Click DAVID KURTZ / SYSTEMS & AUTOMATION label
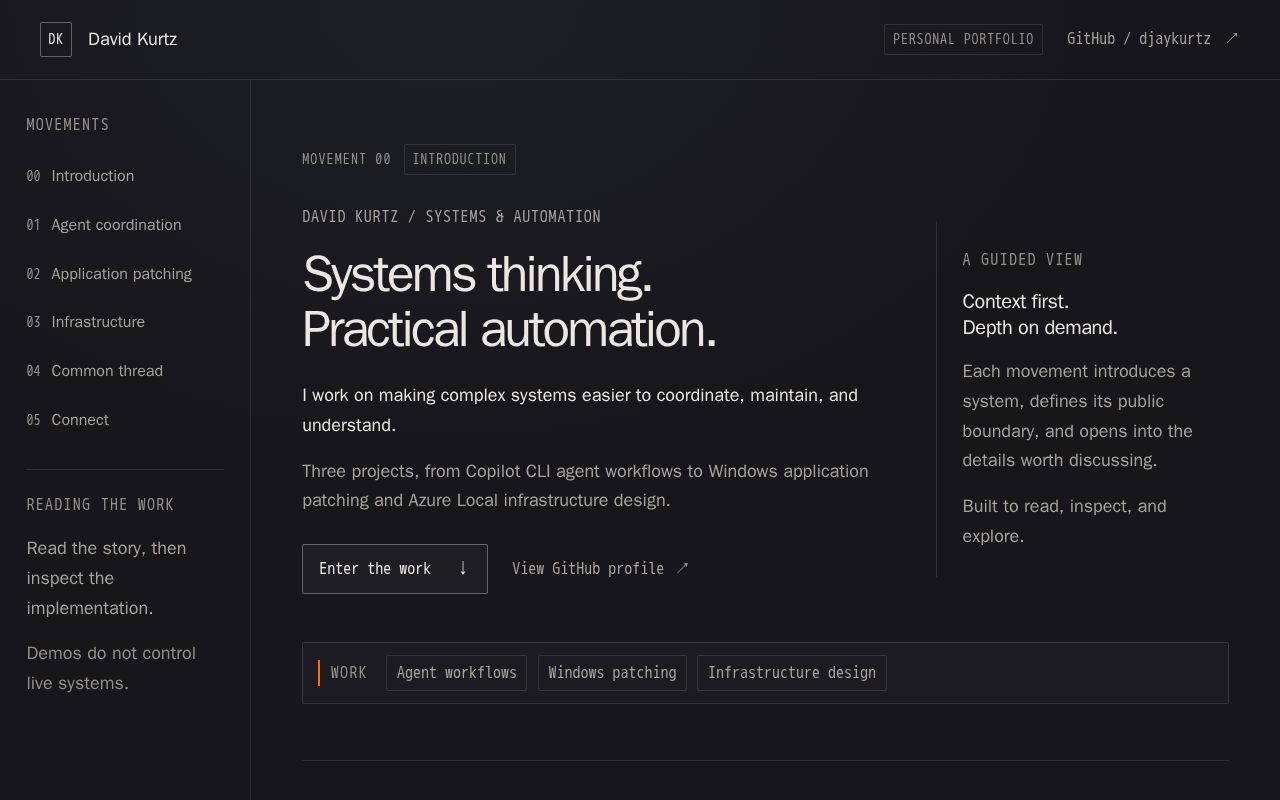 (451, 217)
